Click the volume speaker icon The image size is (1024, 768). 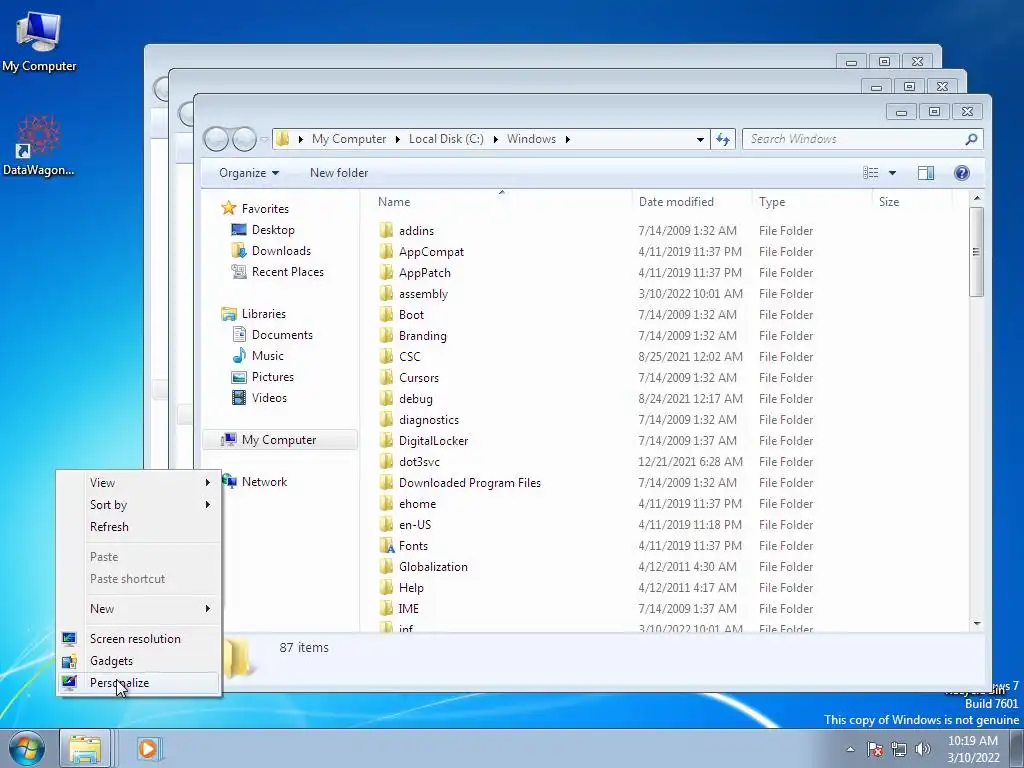click(923, 749)
